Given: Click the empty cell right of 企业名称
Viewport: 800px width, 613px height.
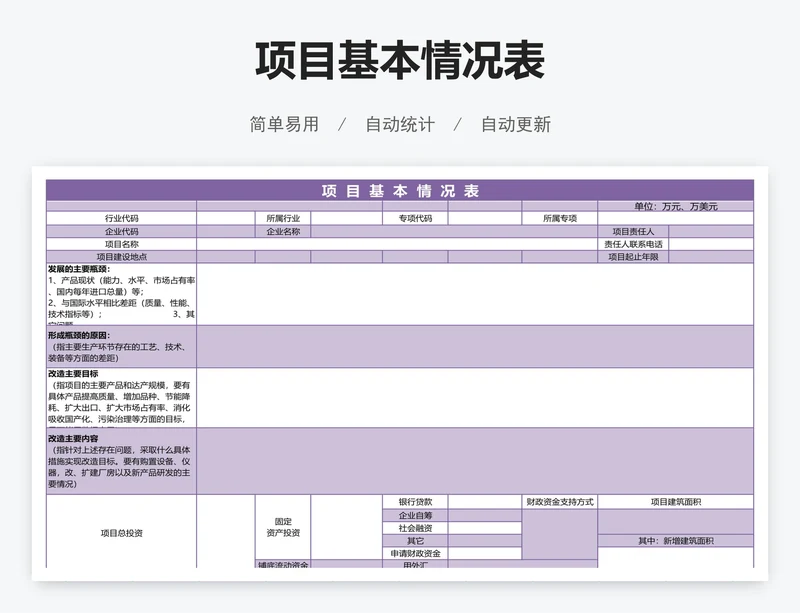Looking at the screenshot, I should 454,231.
